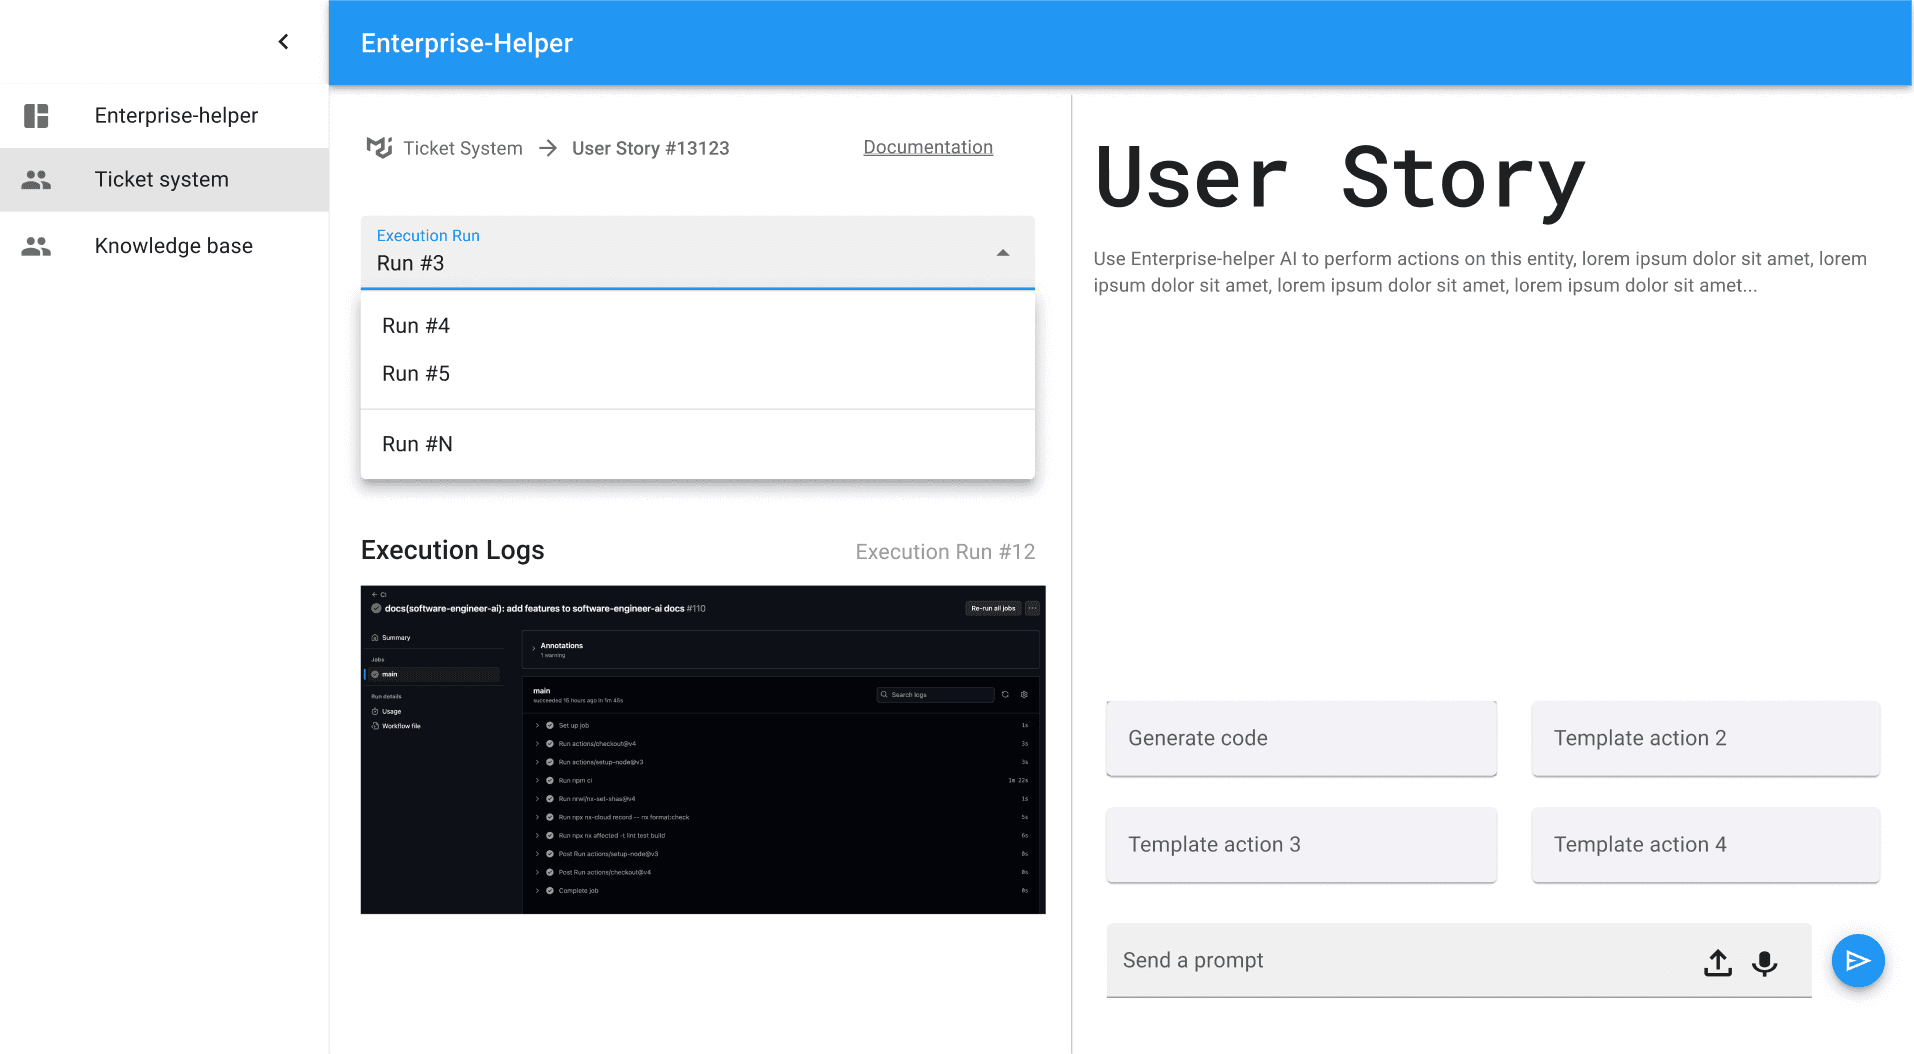Collapse the sidebar with the back chevron
1914x1054 pixels.
pyautogui.click(x=284, y=42)
